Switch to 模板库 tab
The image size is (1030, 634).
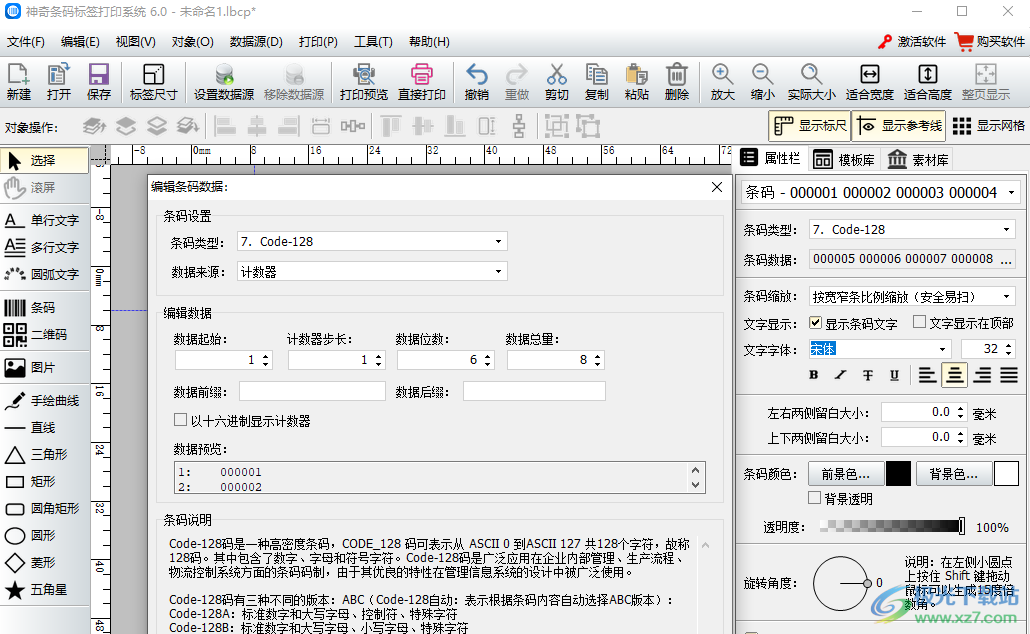coord(844,160)
